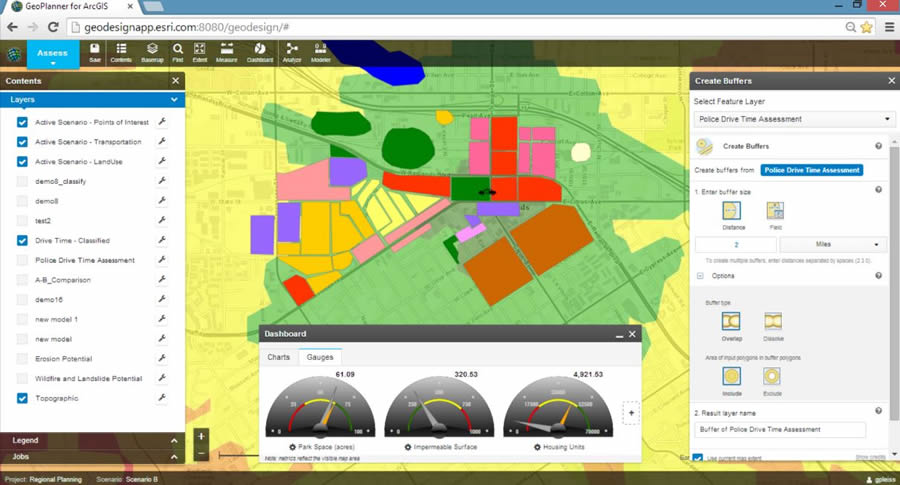Click the Result layer name field
Viewport: 900px width, 485px height.
pos(780,429)
